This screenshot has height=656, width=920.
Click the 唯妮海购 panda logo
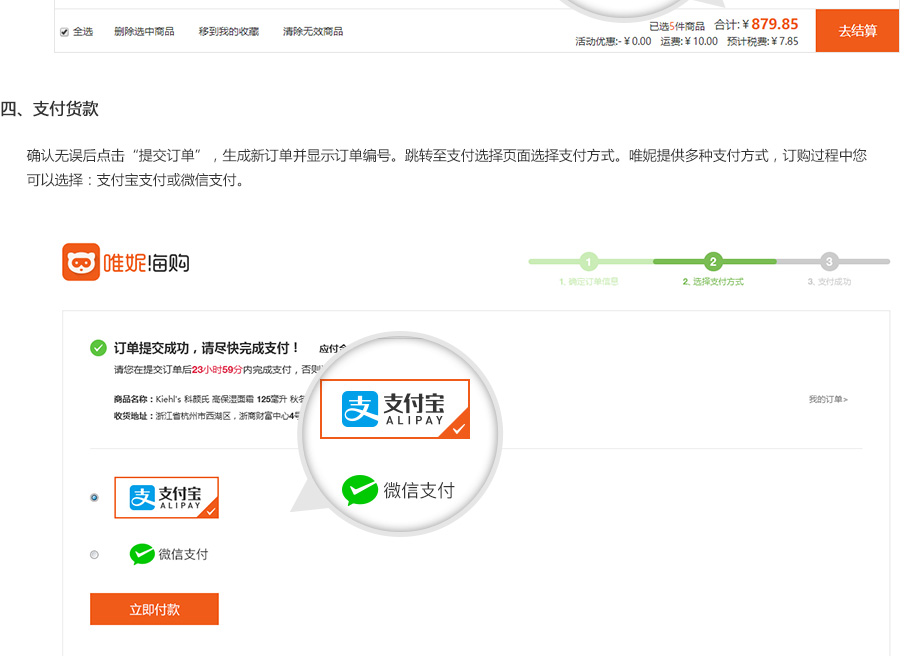point(126,262)
